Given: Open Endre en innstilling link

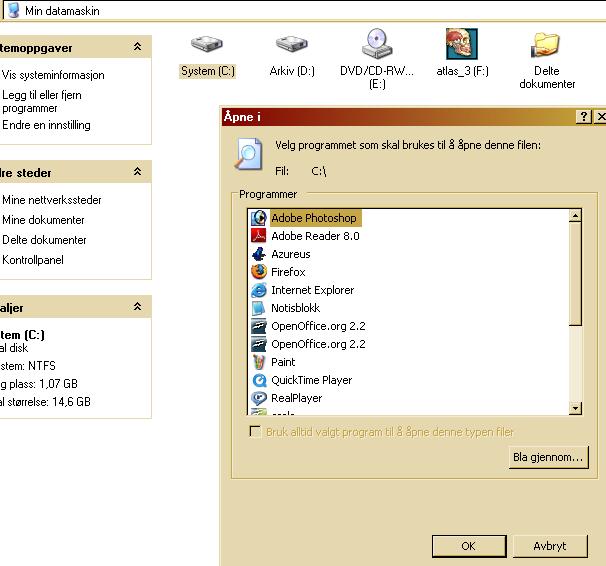Looking at the screenshot, I should pyautogui.click(x=46, y=125).
